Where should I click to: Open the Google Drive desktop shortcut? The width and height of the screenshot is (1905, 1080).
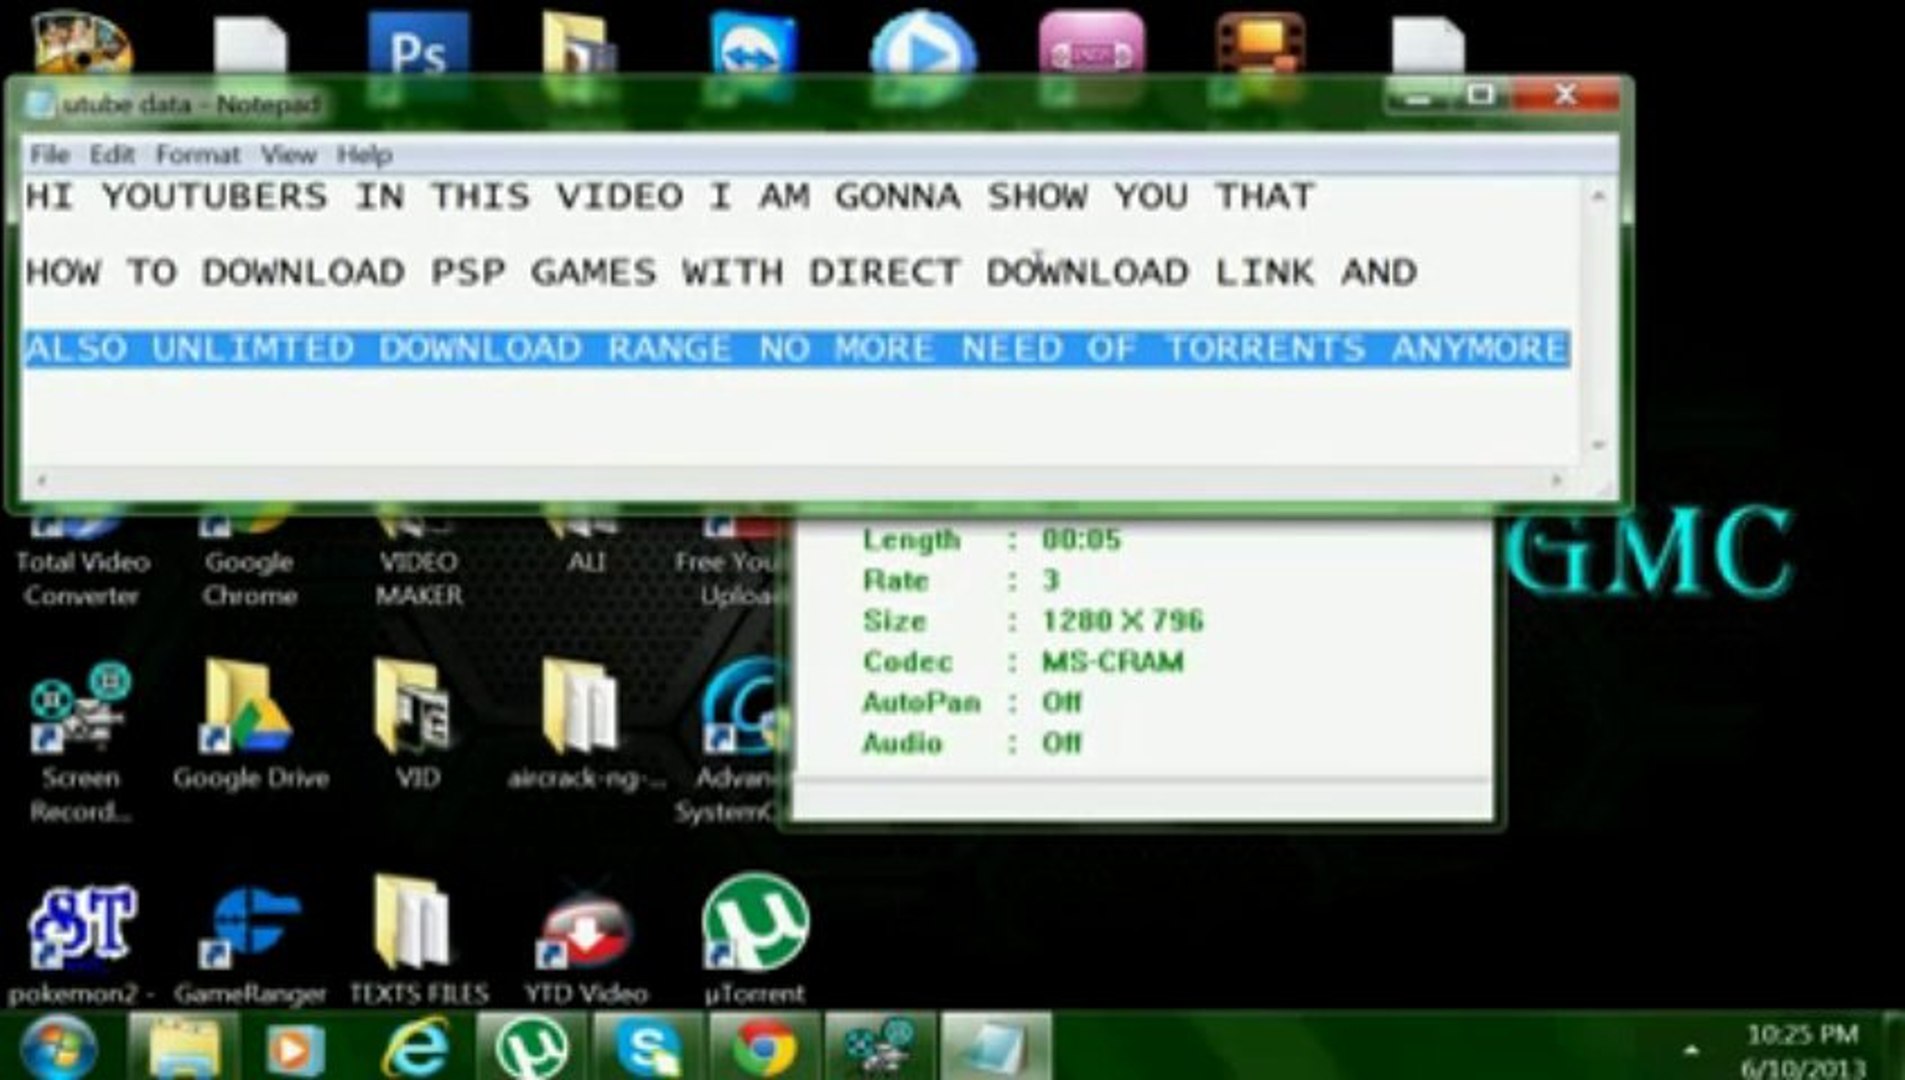click(250, 726)
